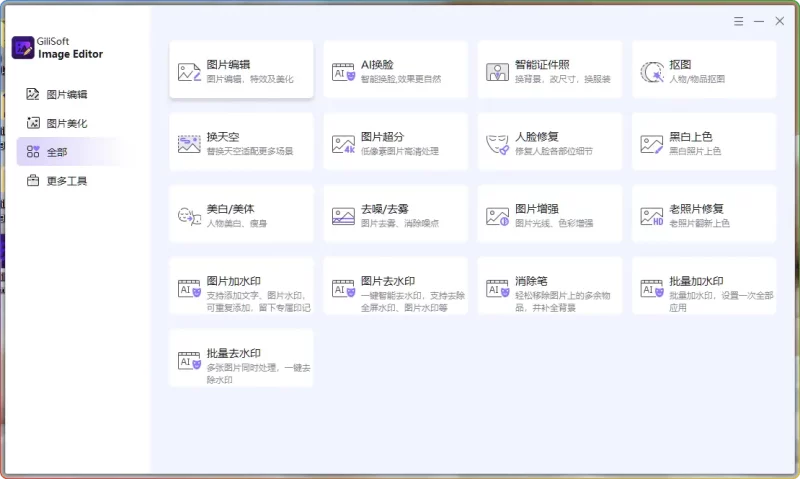Click 黑白照片上色 description text
This screenshot has width=800, height=479.
click(x=695, y=151)
